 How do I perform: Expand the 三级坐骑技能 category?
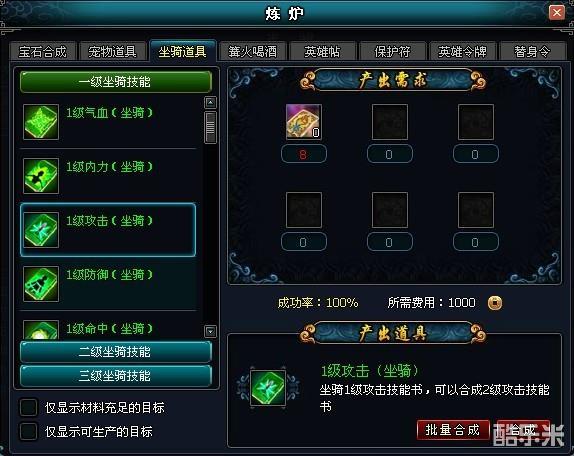point(116,375)
